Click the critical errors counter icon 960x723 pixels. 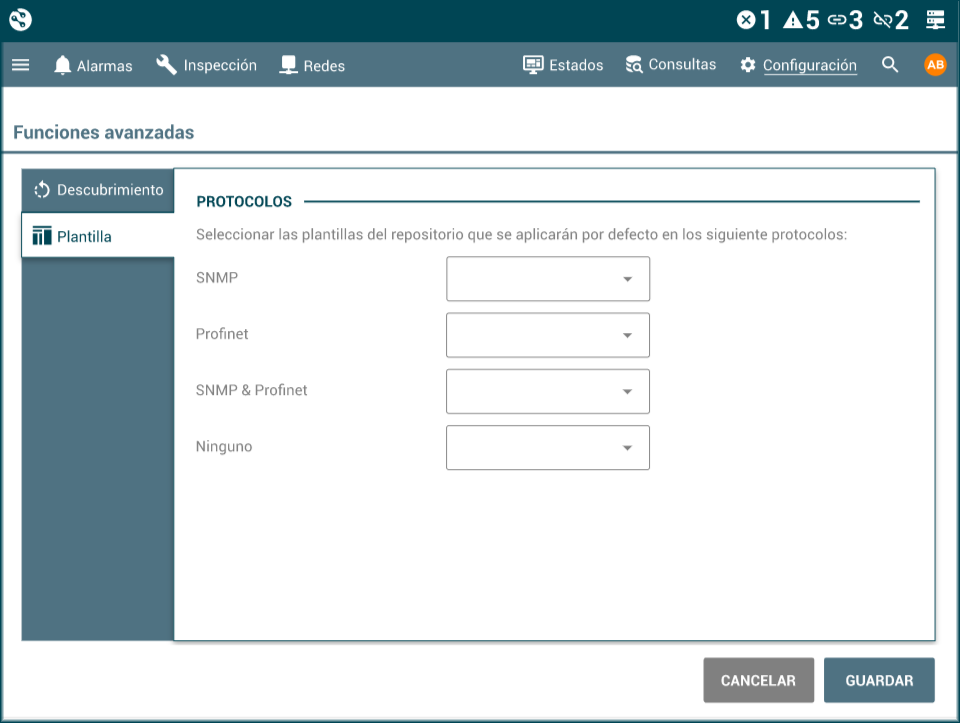pos(746,20)
